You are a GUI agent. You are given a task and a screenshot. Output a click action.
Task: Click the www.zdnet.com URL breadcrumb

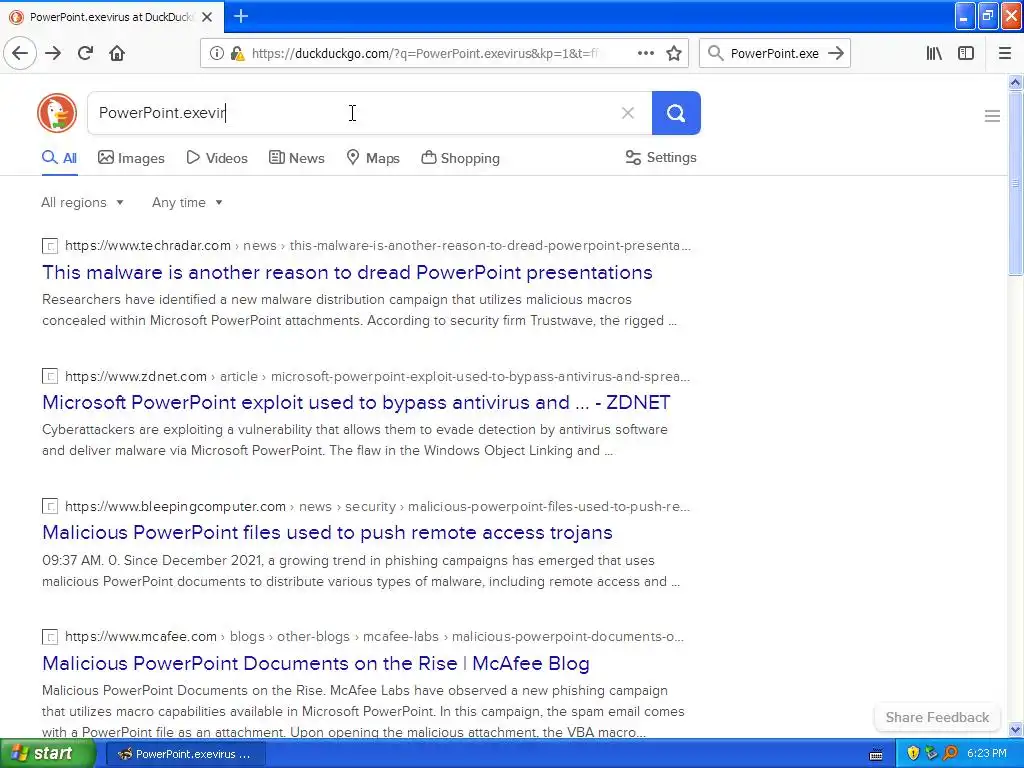coord(136,376)
